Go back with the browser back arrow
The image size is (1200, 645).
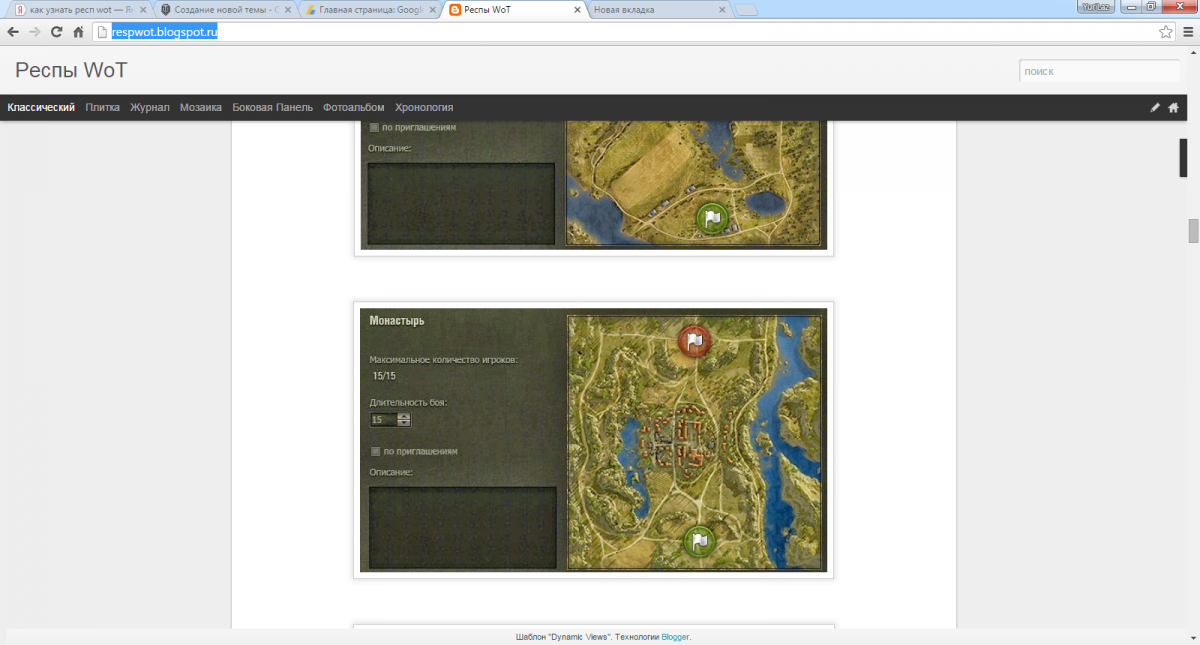(13, 31)
